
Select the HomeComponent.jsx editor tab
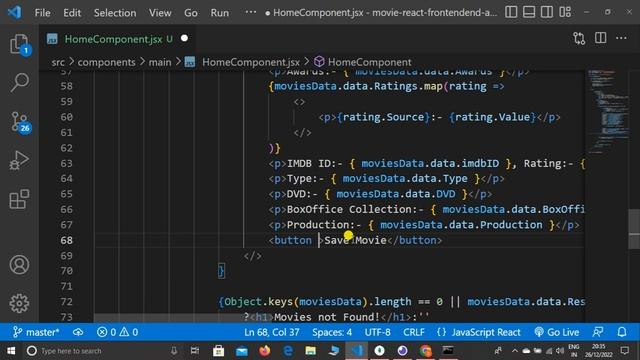118,39
